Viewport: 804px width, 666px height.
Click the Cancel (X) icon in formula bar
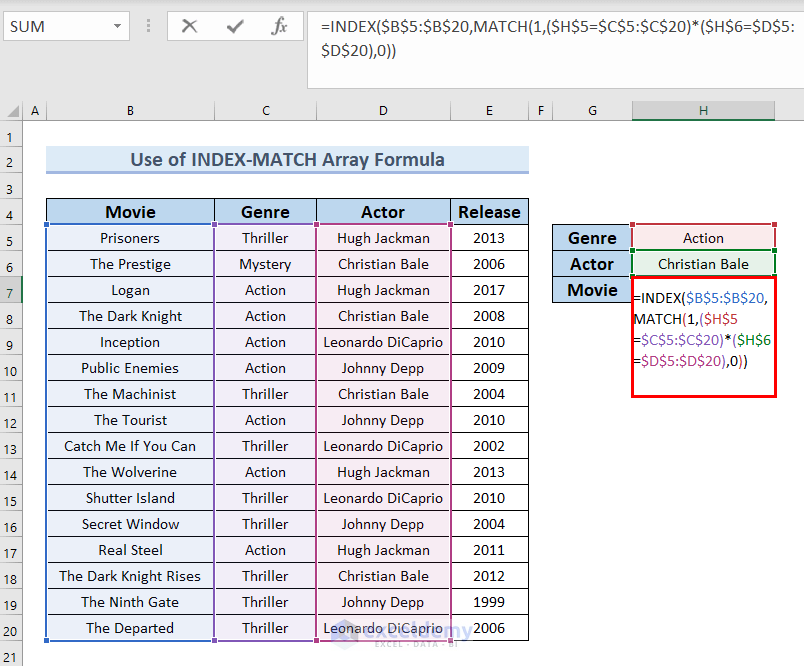[189, 27]
